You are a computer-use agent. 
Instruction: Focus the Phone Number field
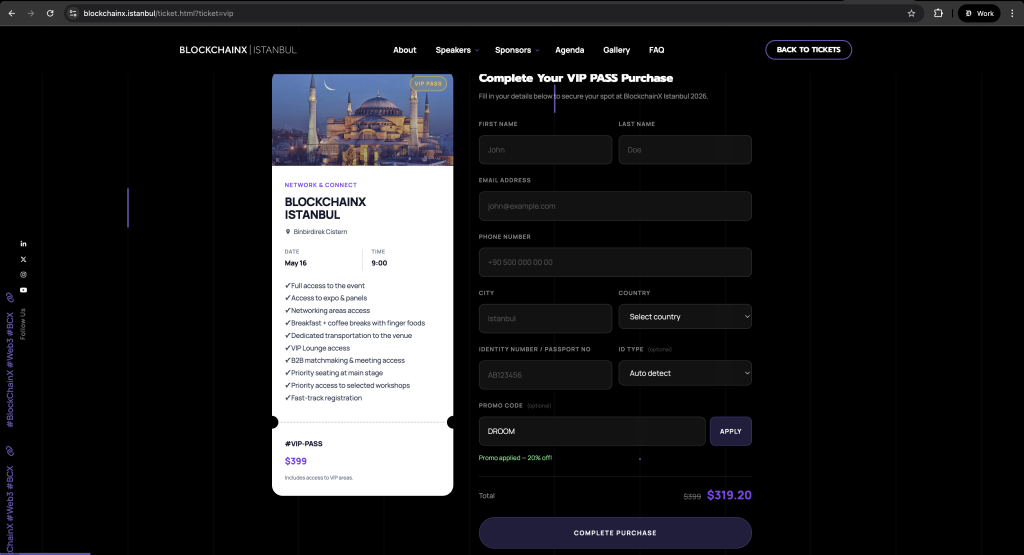(615, 262)
